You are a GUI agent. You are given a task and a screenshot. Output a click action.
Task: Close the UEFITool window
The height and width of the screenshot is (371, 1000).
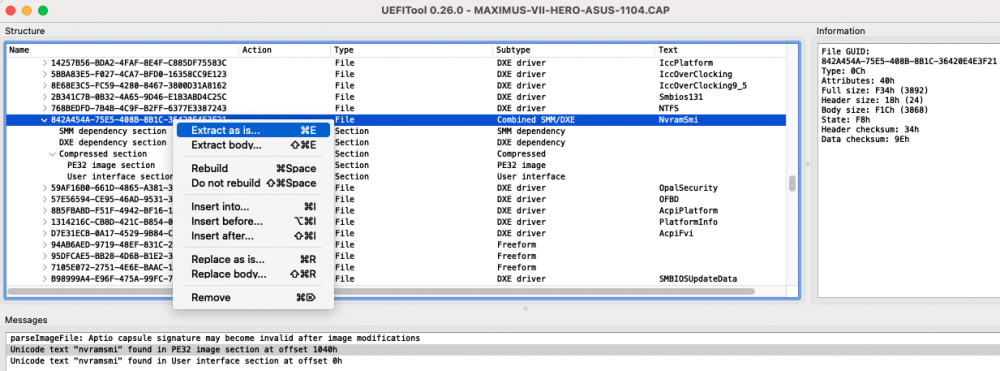[11, 11]
